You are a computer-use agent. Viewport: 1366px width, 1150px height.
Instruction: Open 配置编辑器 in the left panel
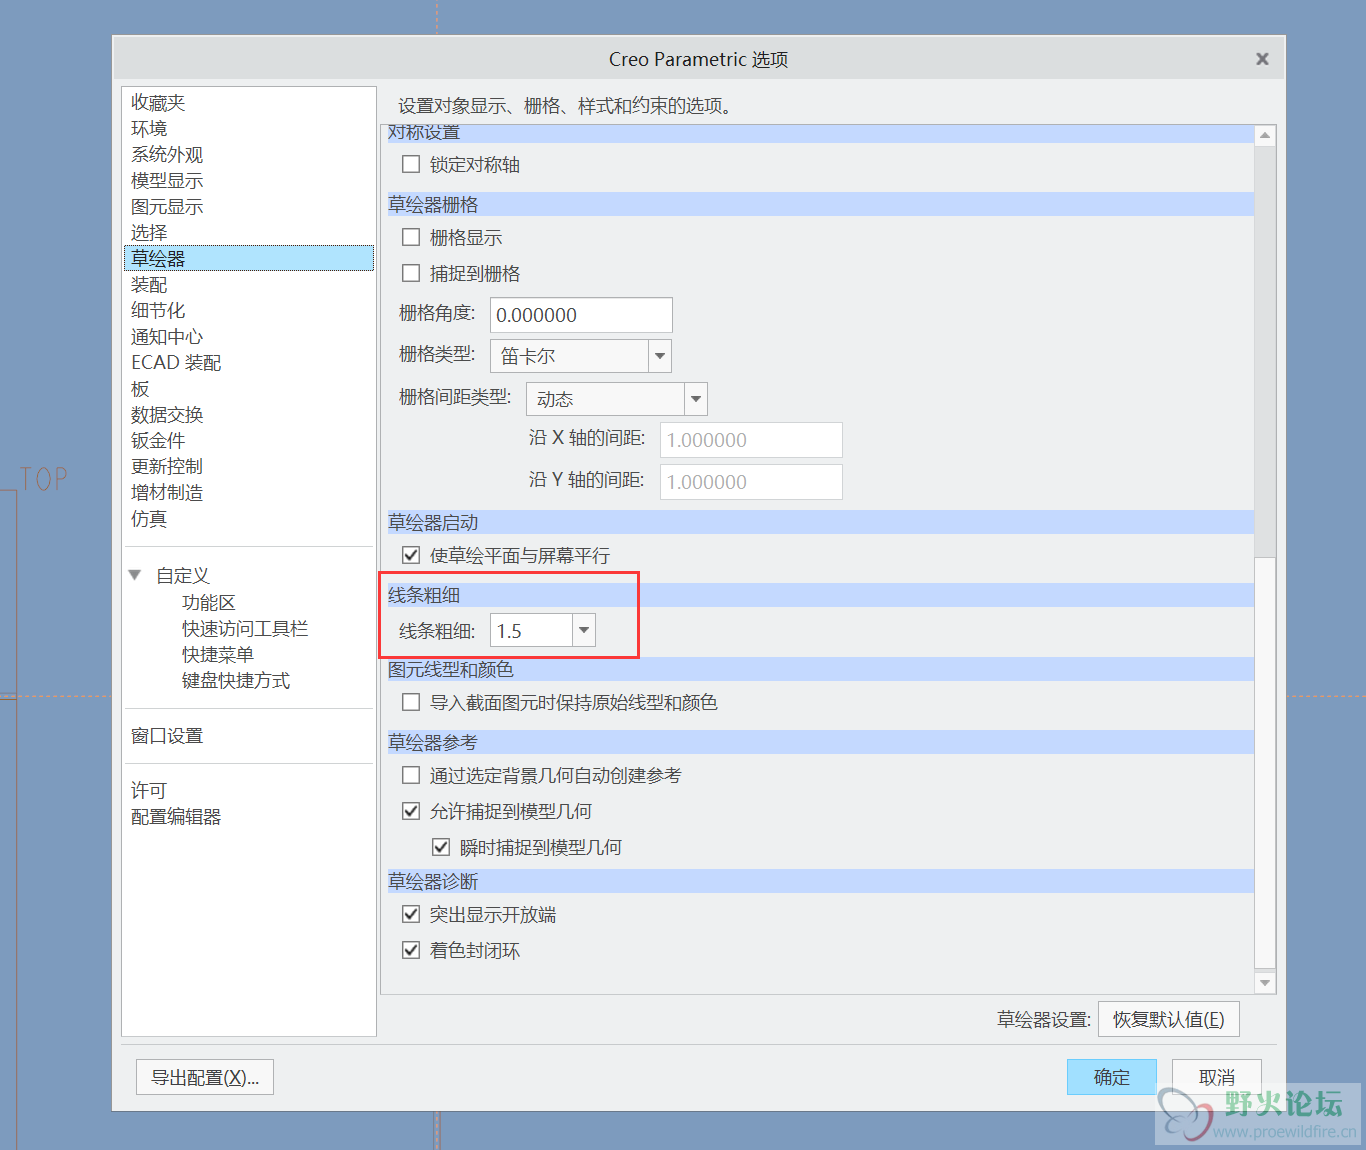click(x=176, y=817)
